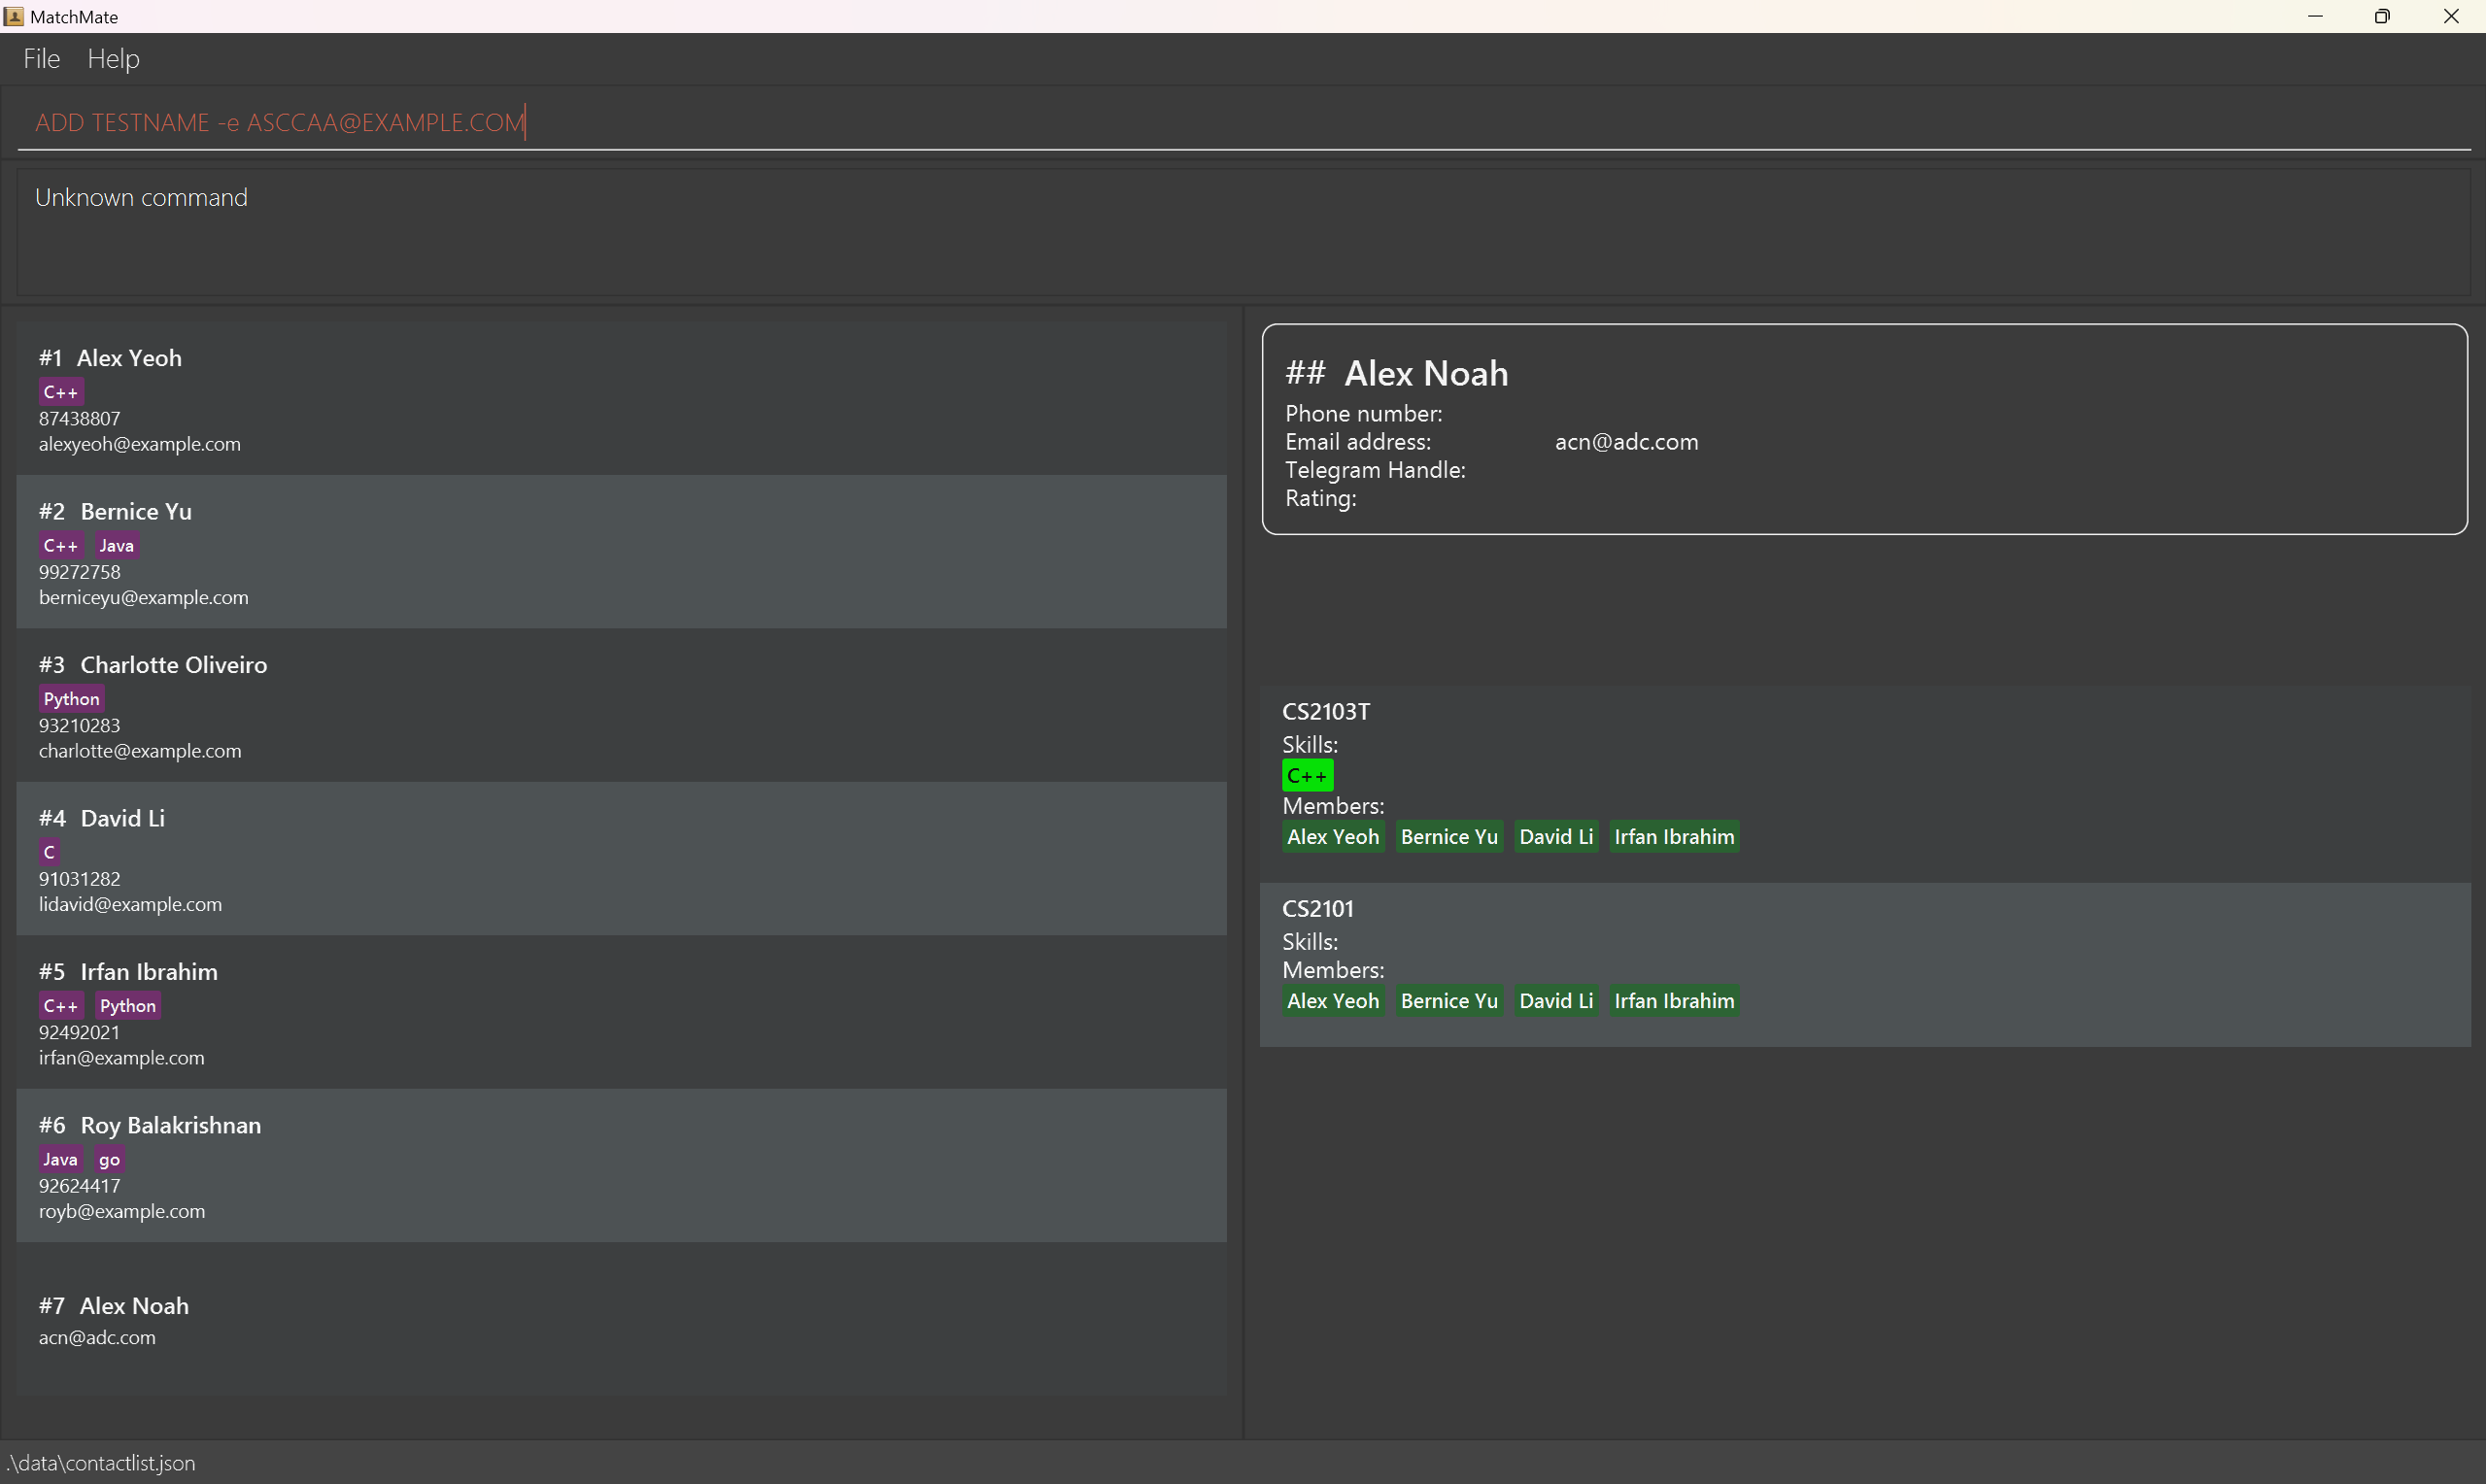The image size is (2486, 1484).
Task: Select contact Alex Yeoh in list
Action: click(x=621, y=399)
